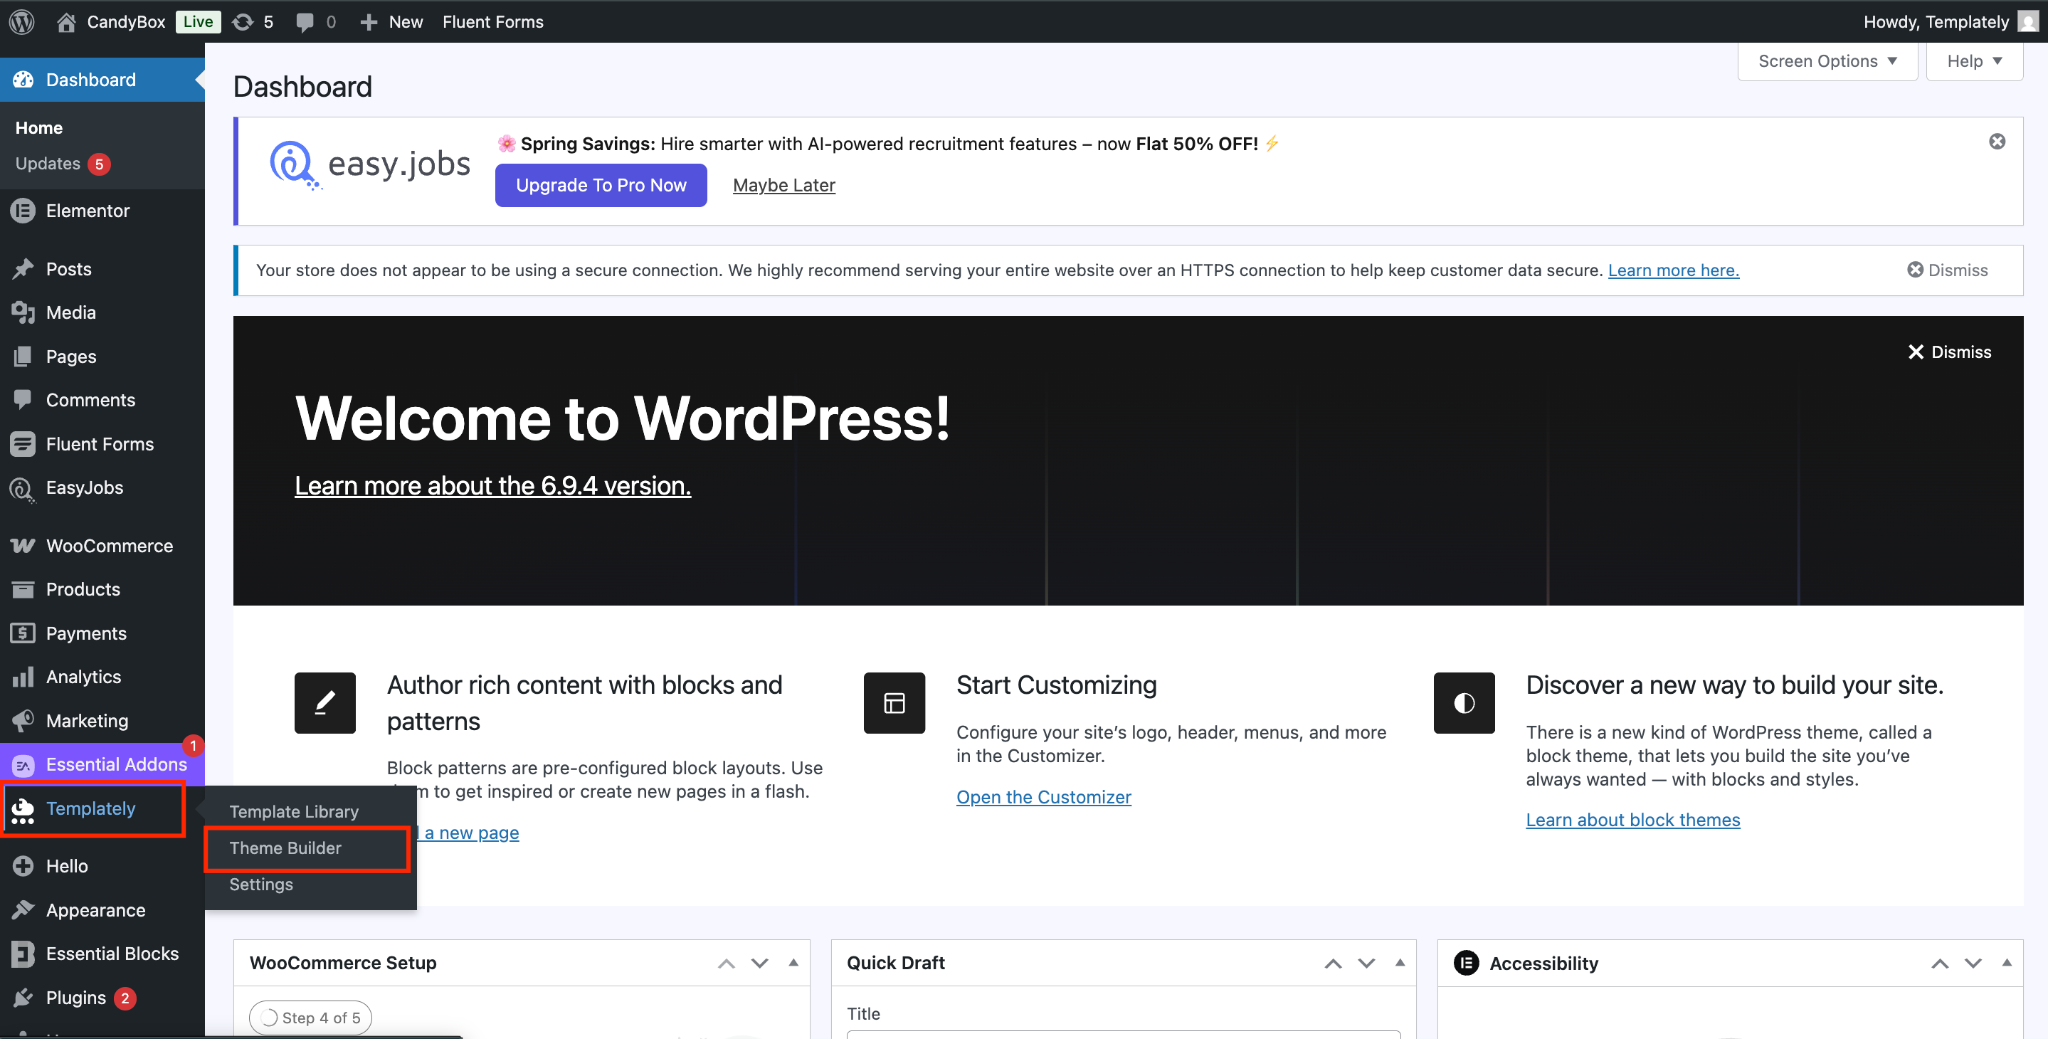Open the Updates submenu item
Viewport: 2048px width, 1039px height.
click(x=62, y=164)
